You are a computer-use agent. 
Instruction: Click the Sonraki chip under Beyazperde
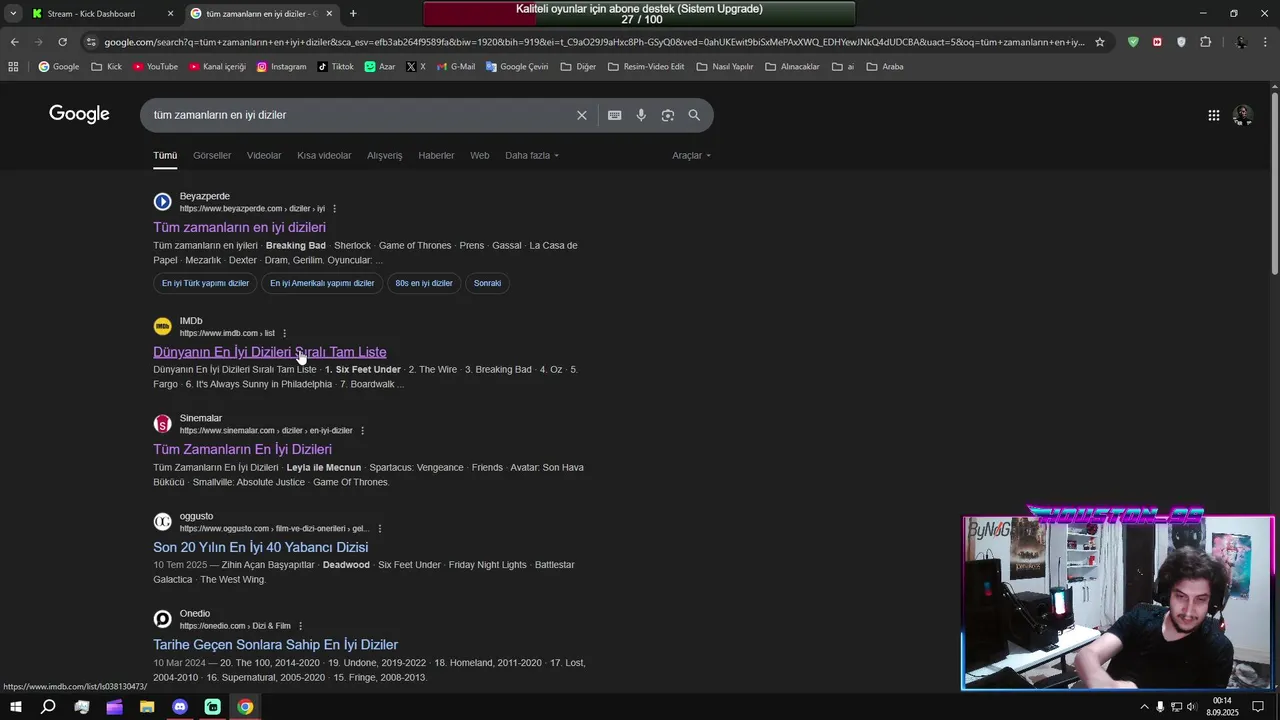point(487,283)
